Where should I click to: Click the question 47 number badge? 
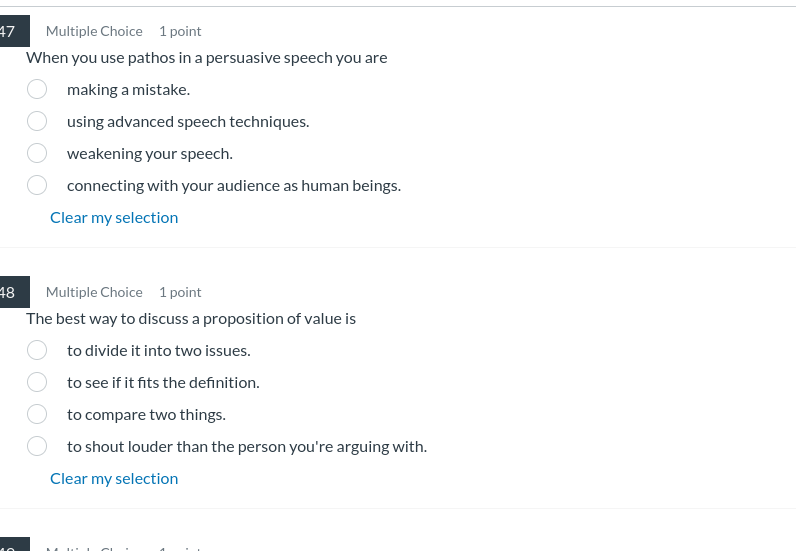(10, 31)
